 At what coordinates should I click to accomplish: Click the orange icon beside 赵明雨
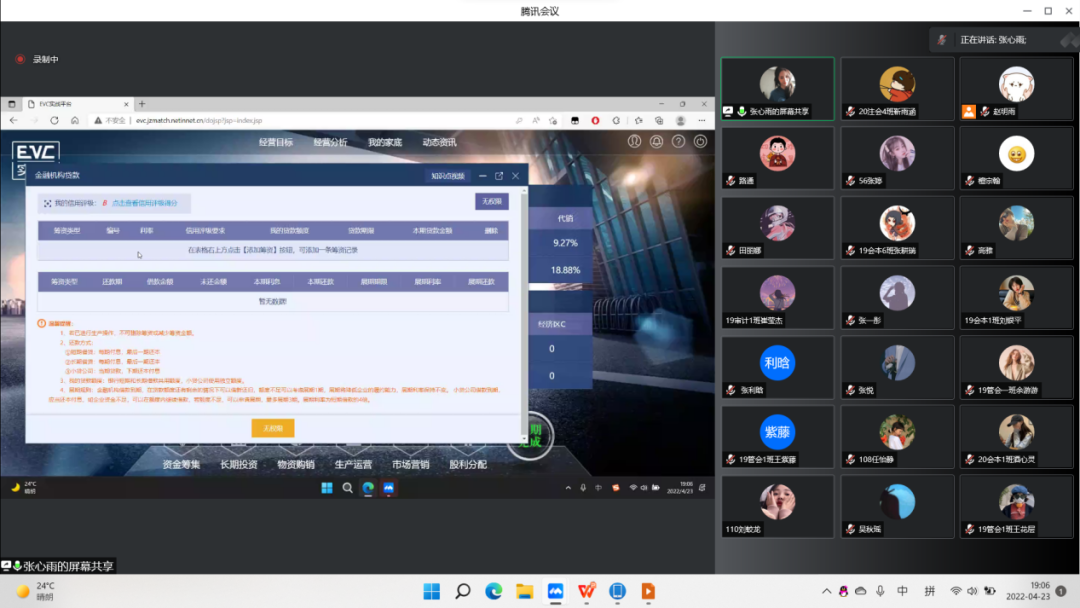pyautogui.click(x=968, y=112)
